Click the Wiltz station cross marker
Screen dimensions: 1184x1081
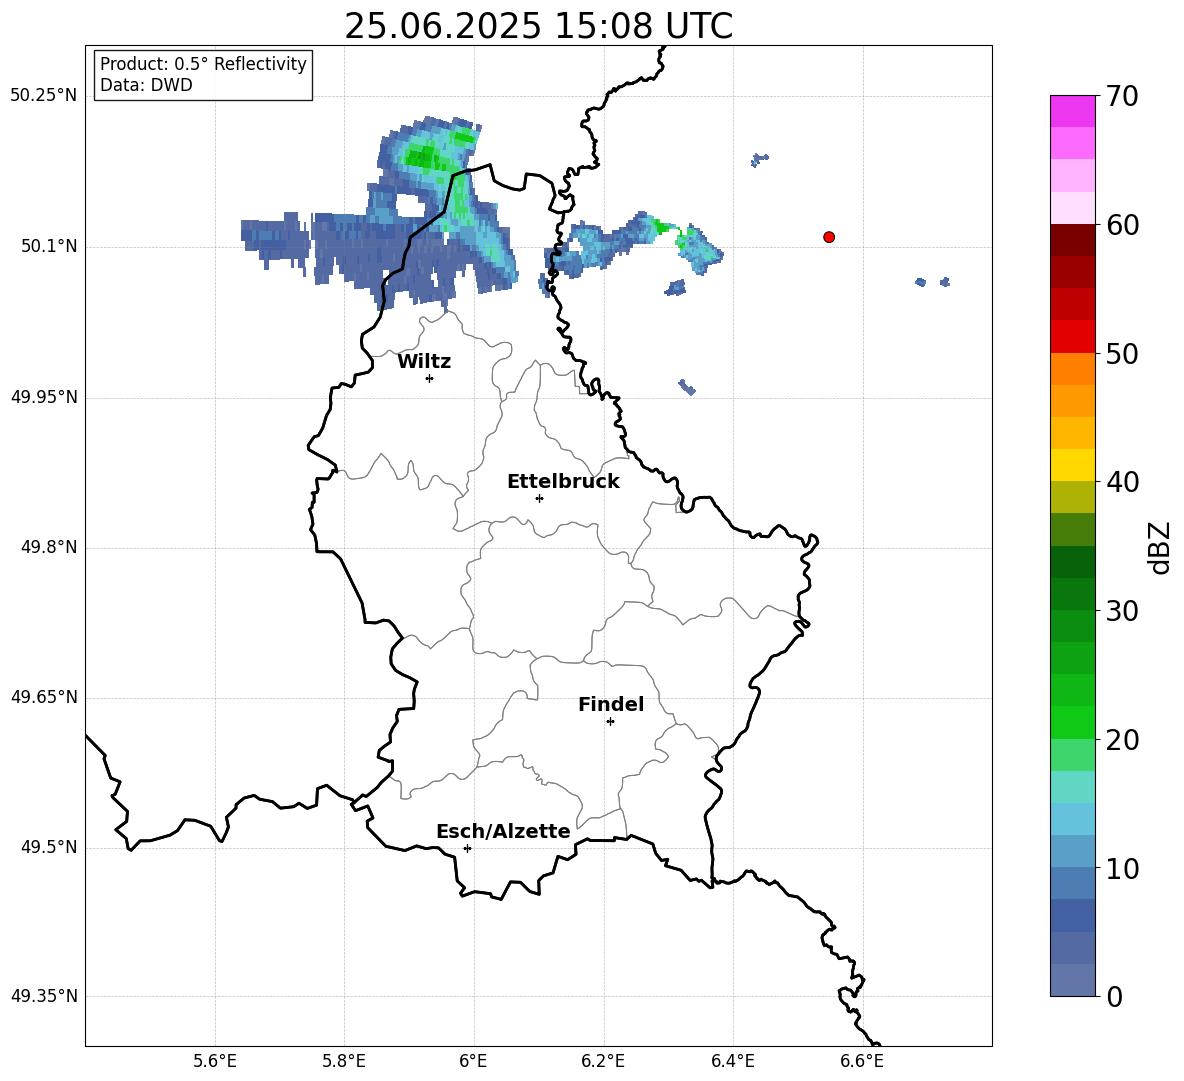point(430,378)
